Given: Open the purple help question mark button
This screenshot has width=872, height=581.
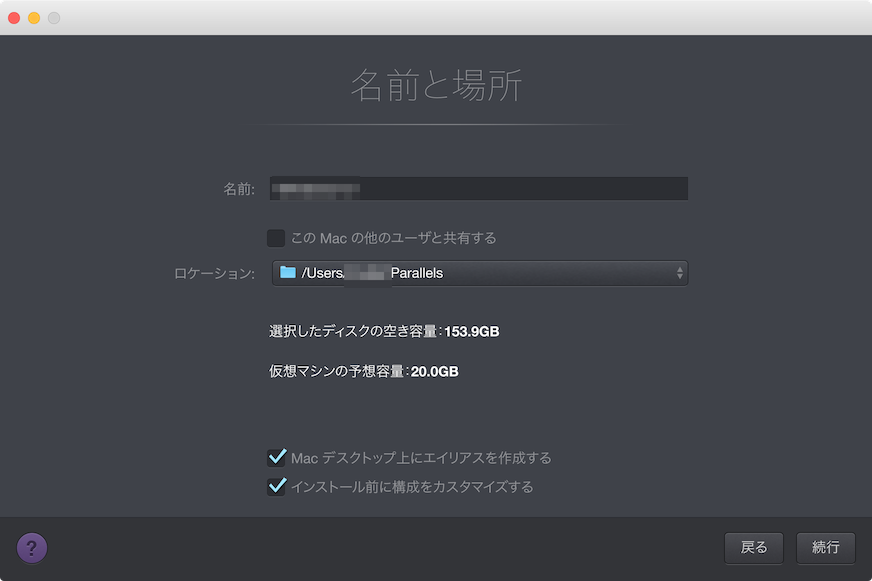Looking at the screenshot, I should pyautogui.click(x=32, y=548).
